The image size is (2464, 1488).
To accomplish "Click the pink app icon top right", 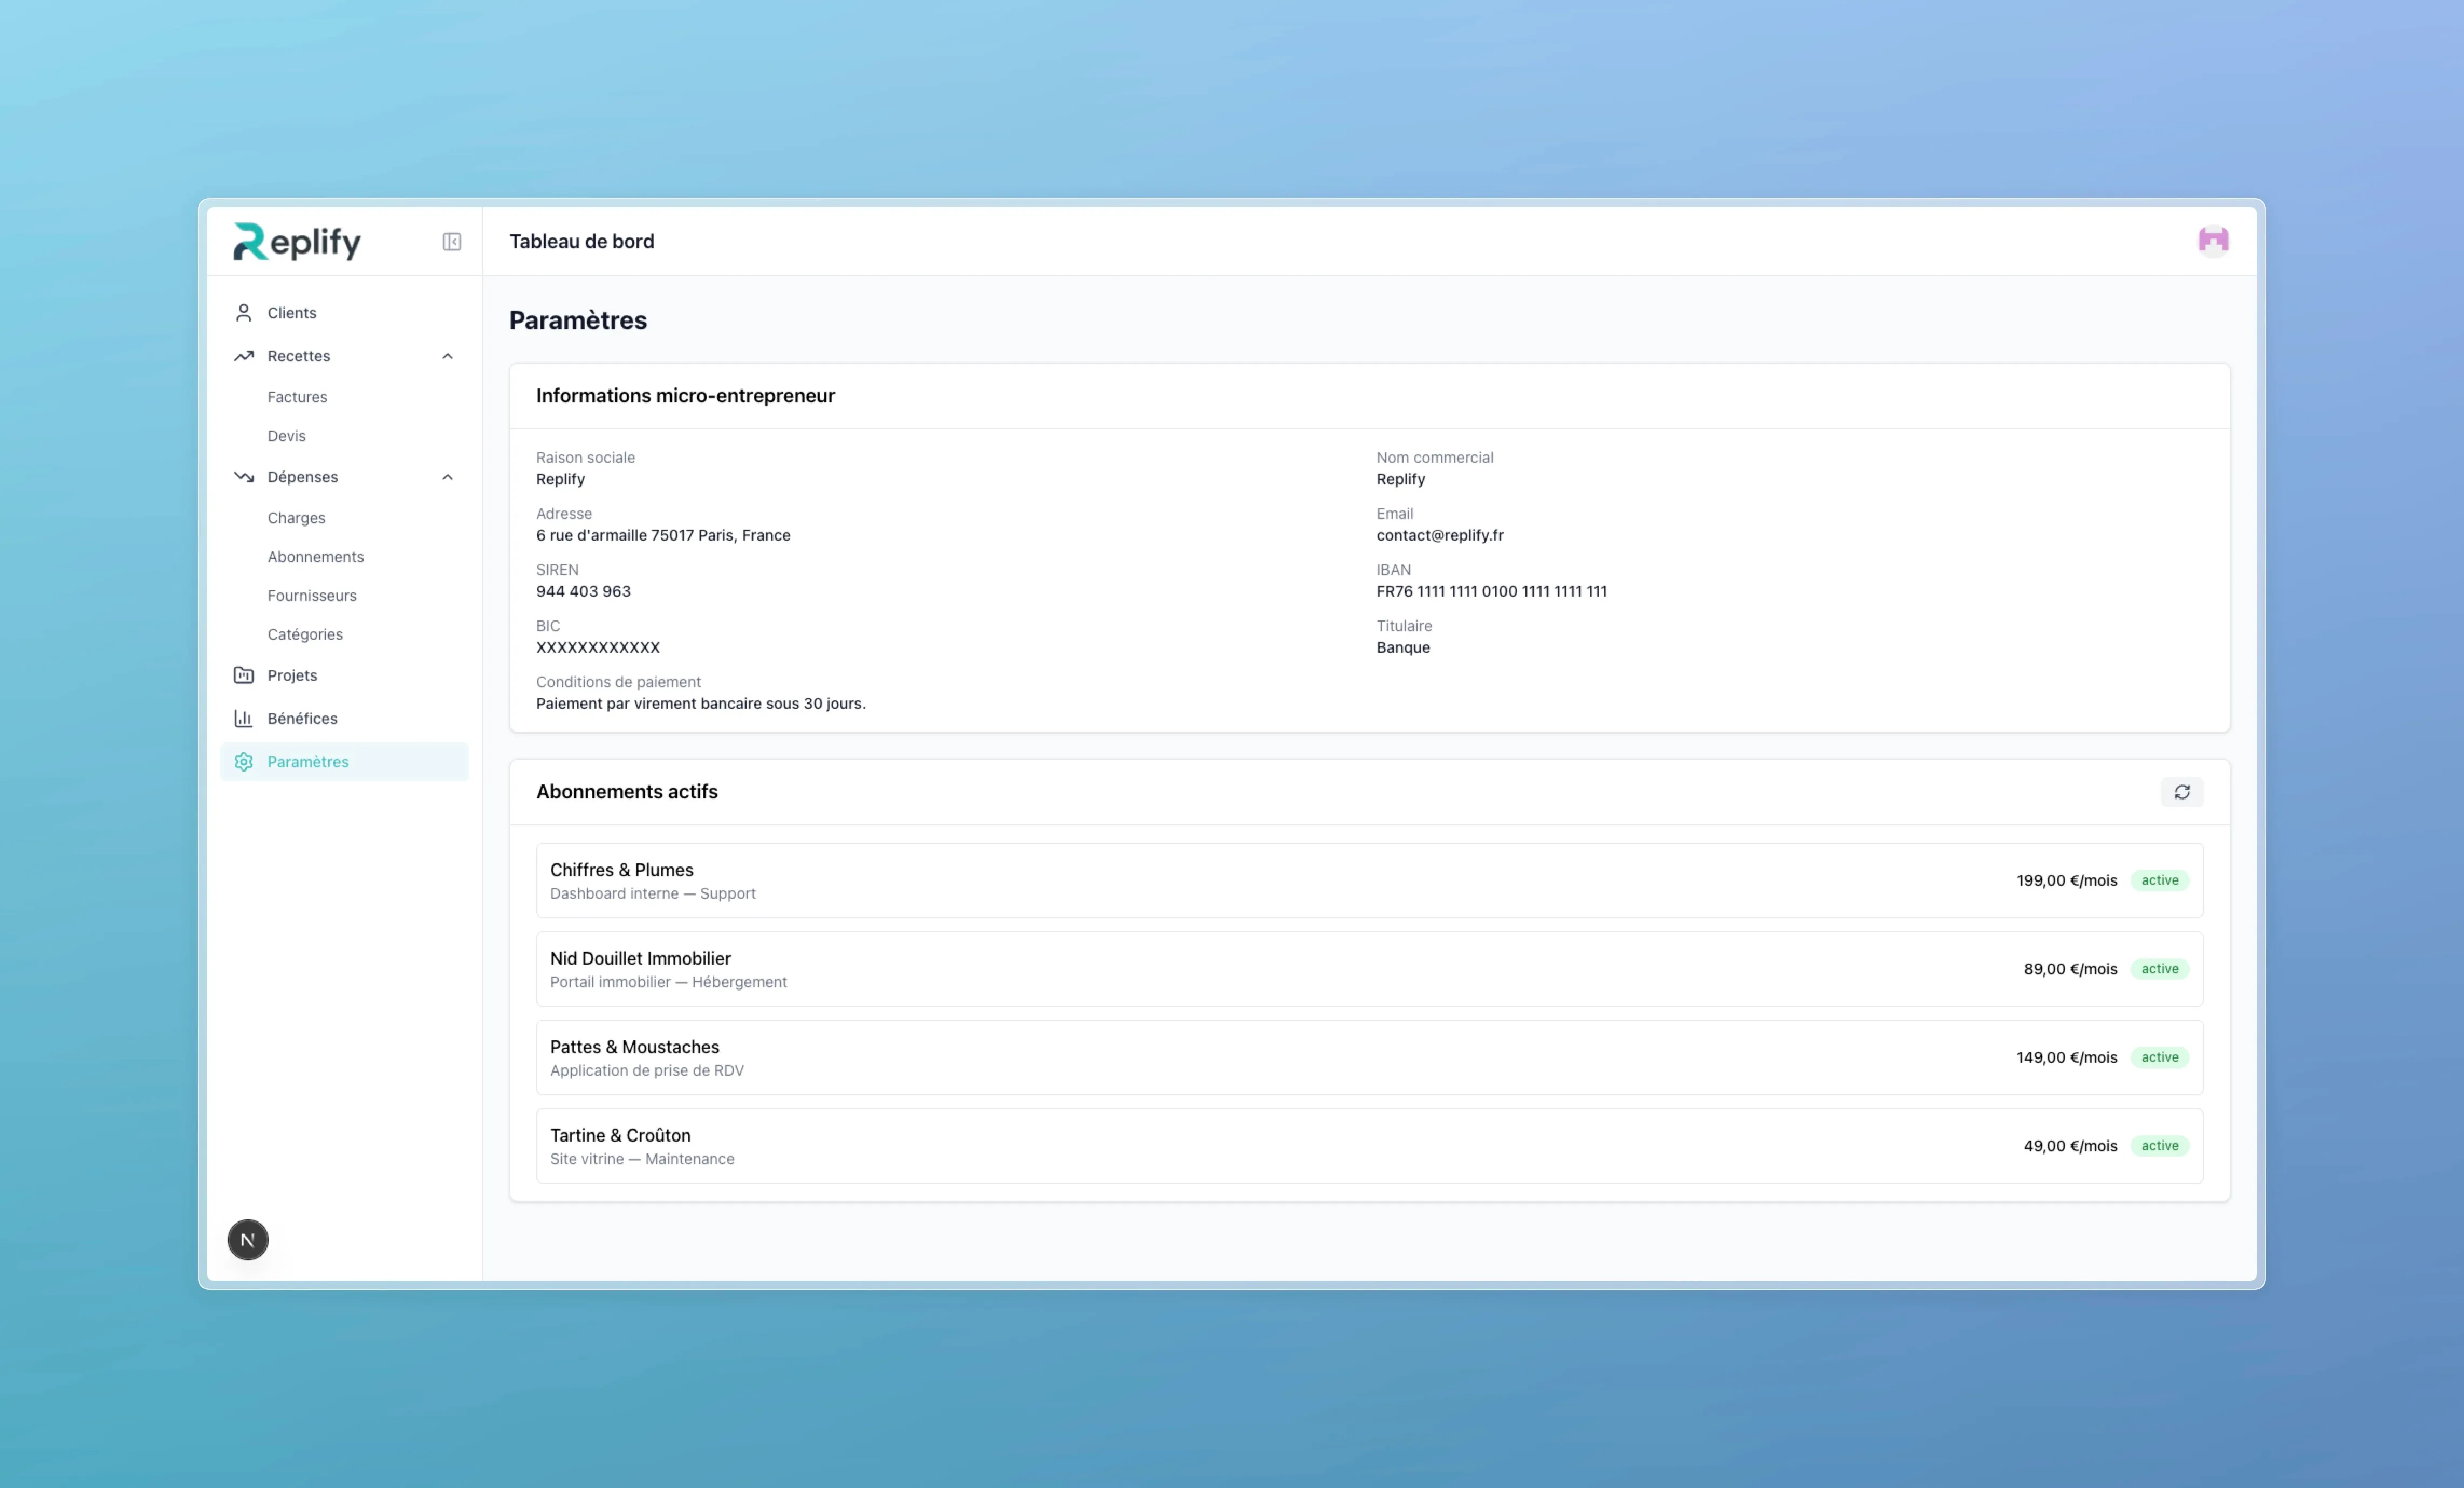I will point(2213,240).
